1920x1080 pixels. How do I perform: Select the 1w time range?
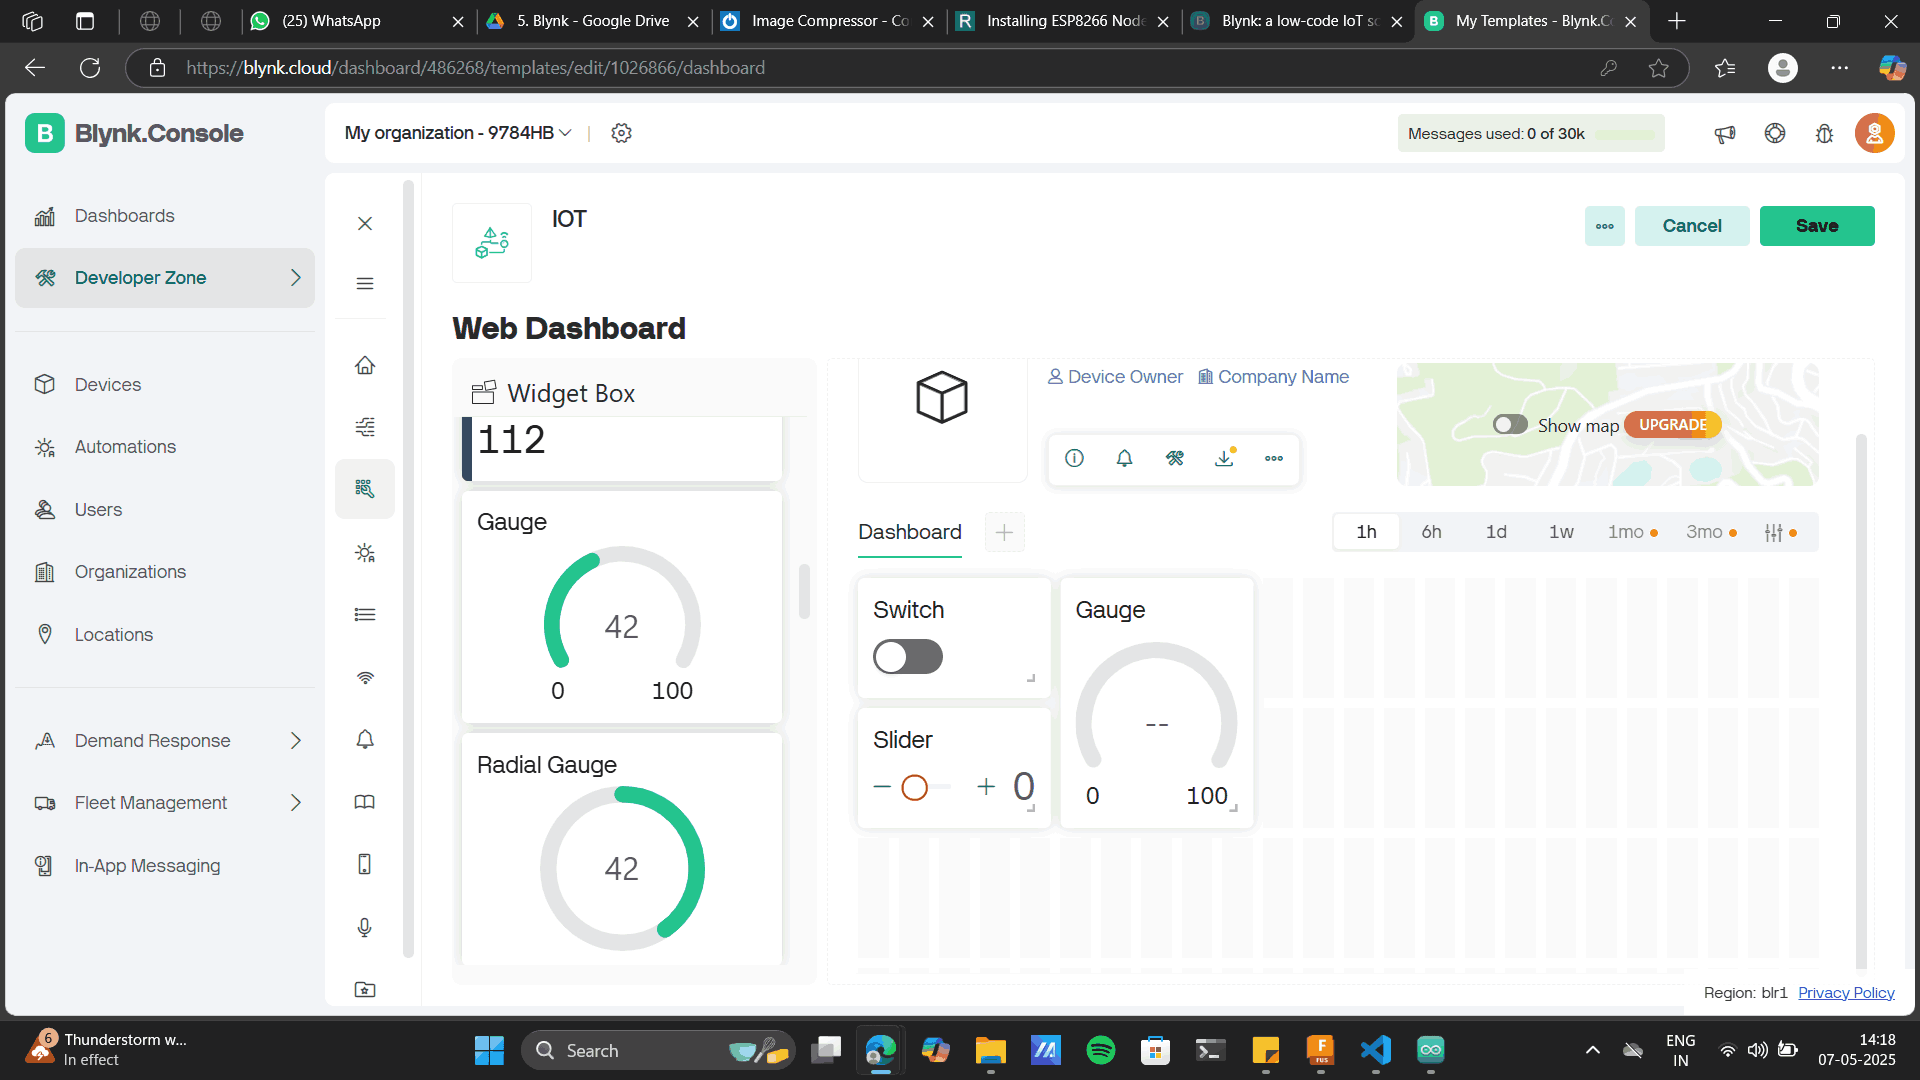click(x=1562, y=532)
